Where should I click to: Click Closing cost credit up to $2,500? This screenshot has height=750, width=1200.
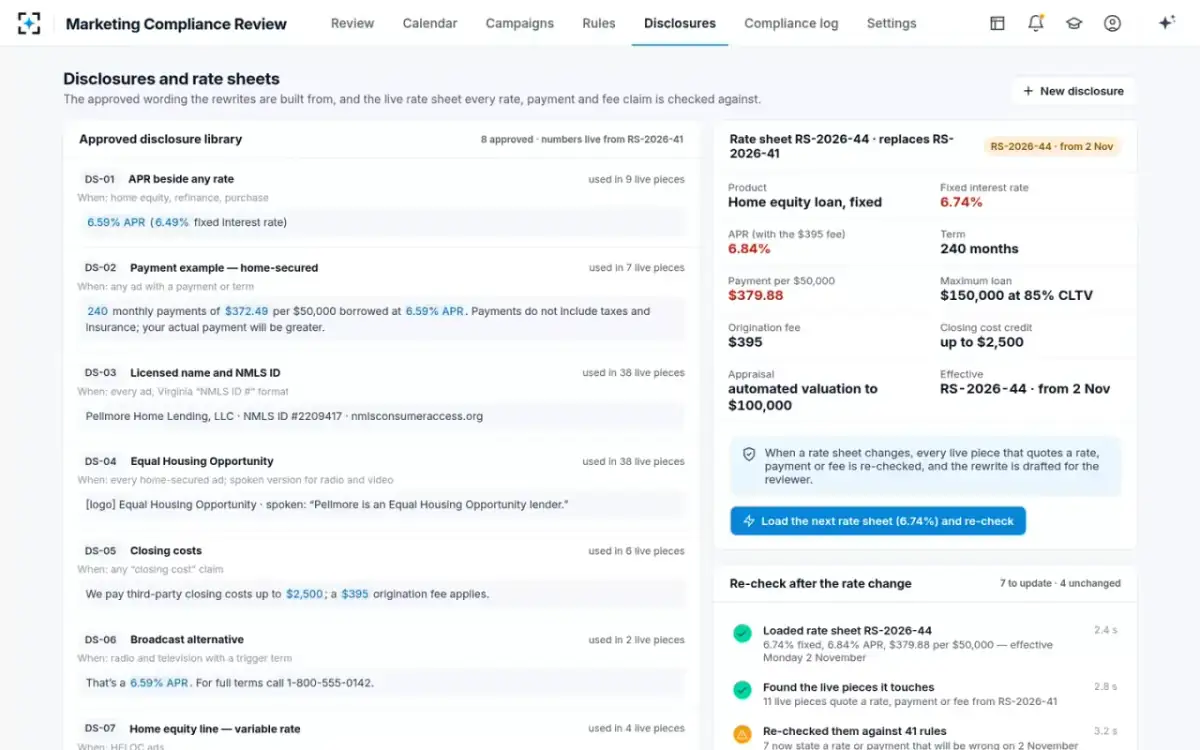pos(982,342)
